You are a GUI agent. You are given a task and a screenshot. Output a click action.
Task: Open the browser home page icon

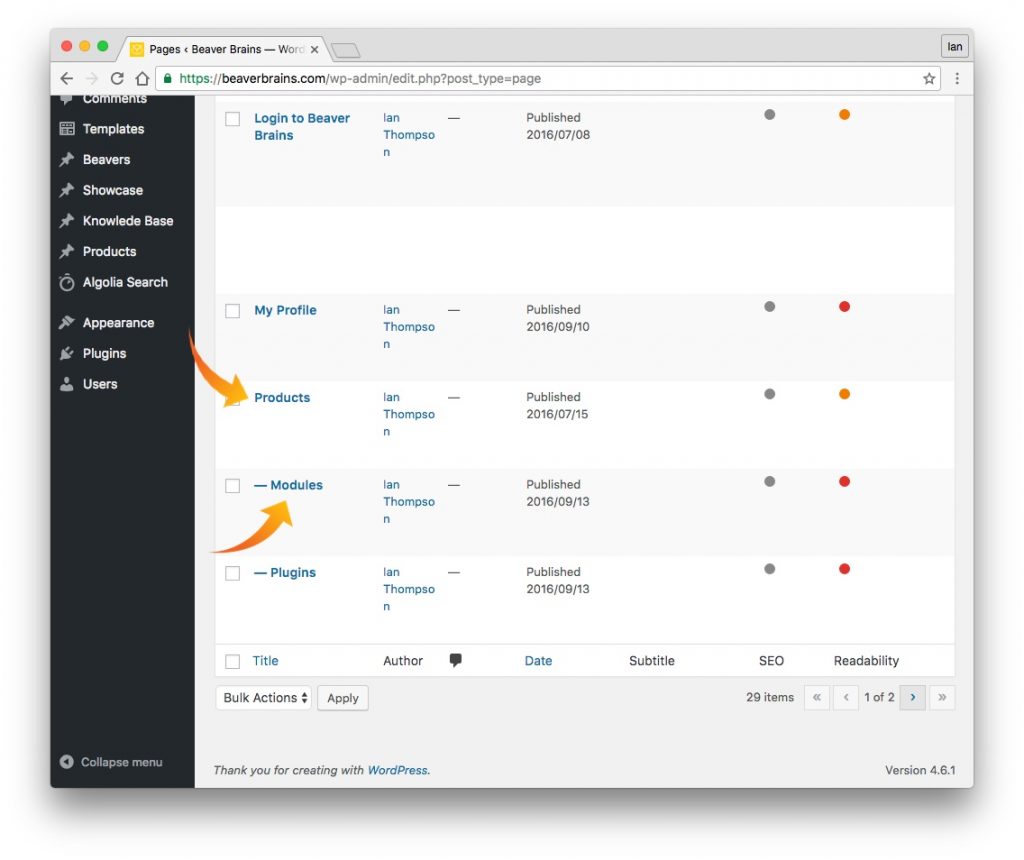click(x=142, y=78)
